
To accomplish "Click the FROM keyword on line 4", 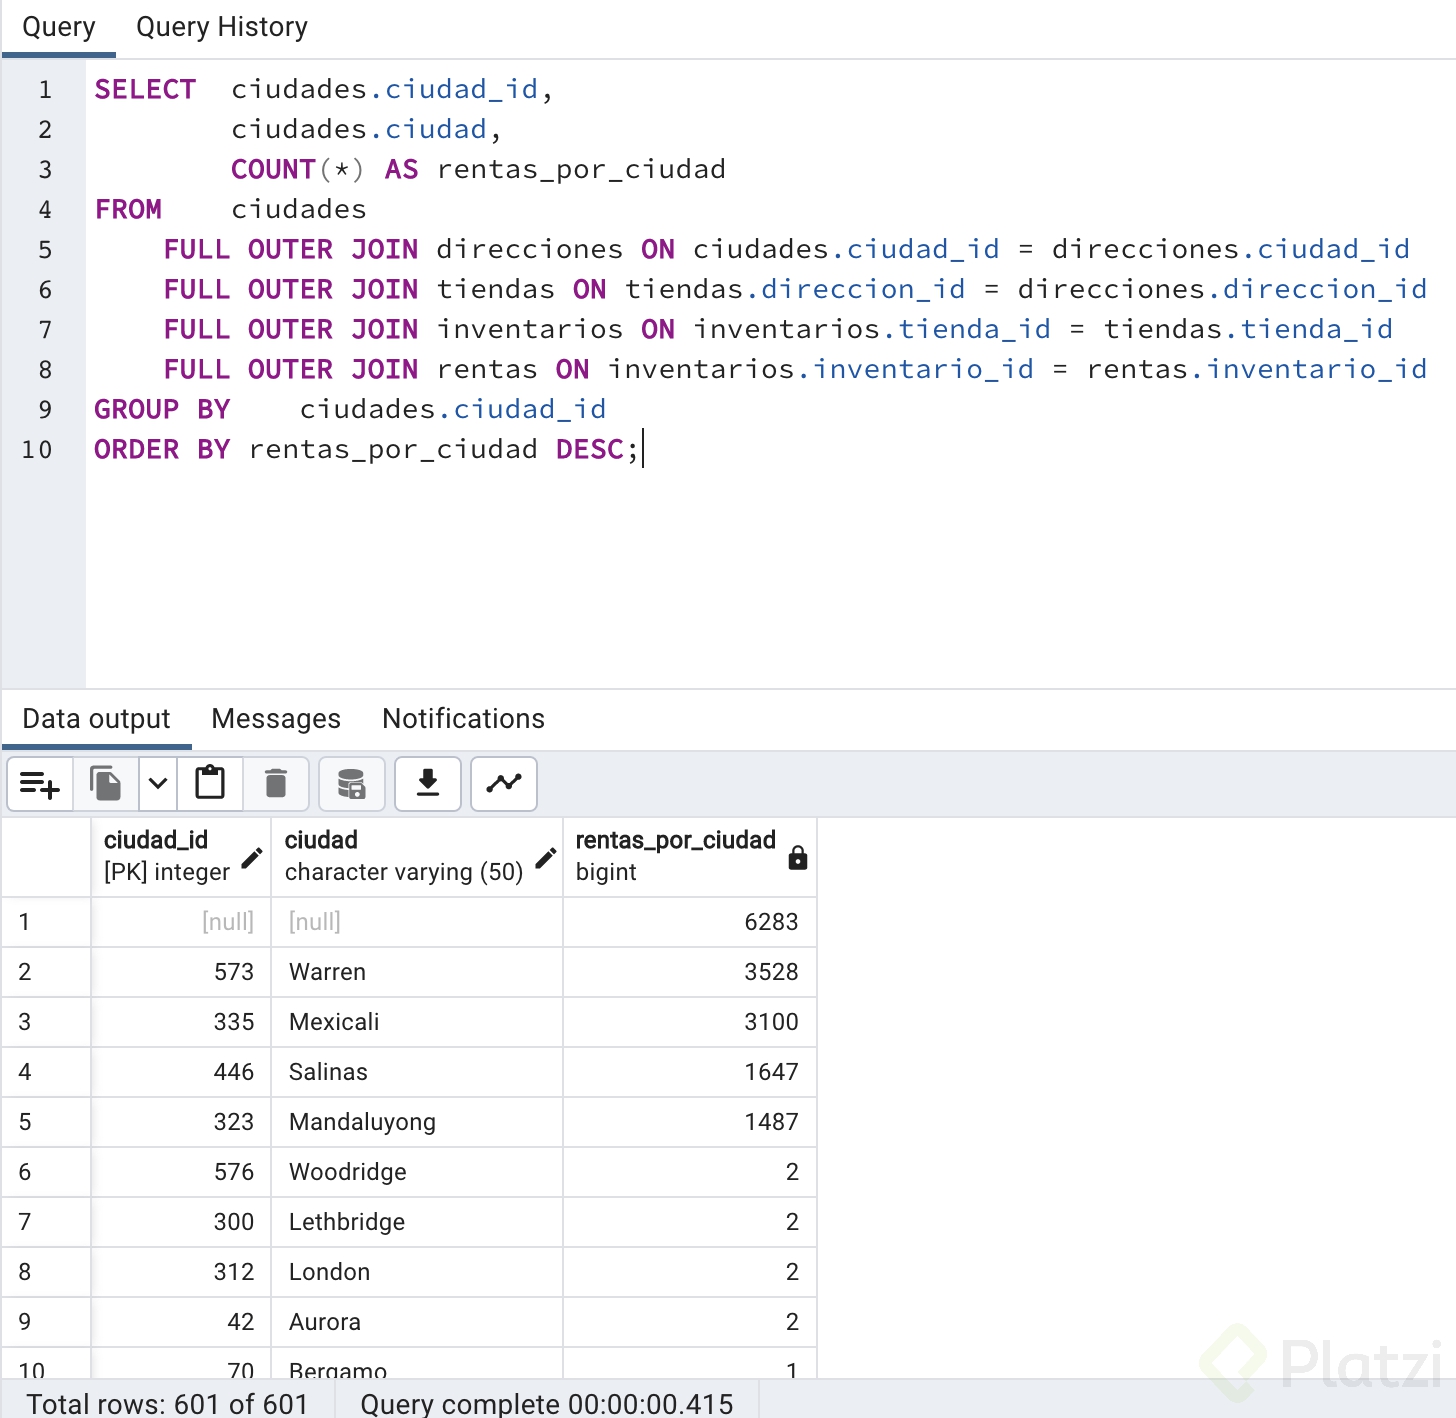I will tap(128, 210).
